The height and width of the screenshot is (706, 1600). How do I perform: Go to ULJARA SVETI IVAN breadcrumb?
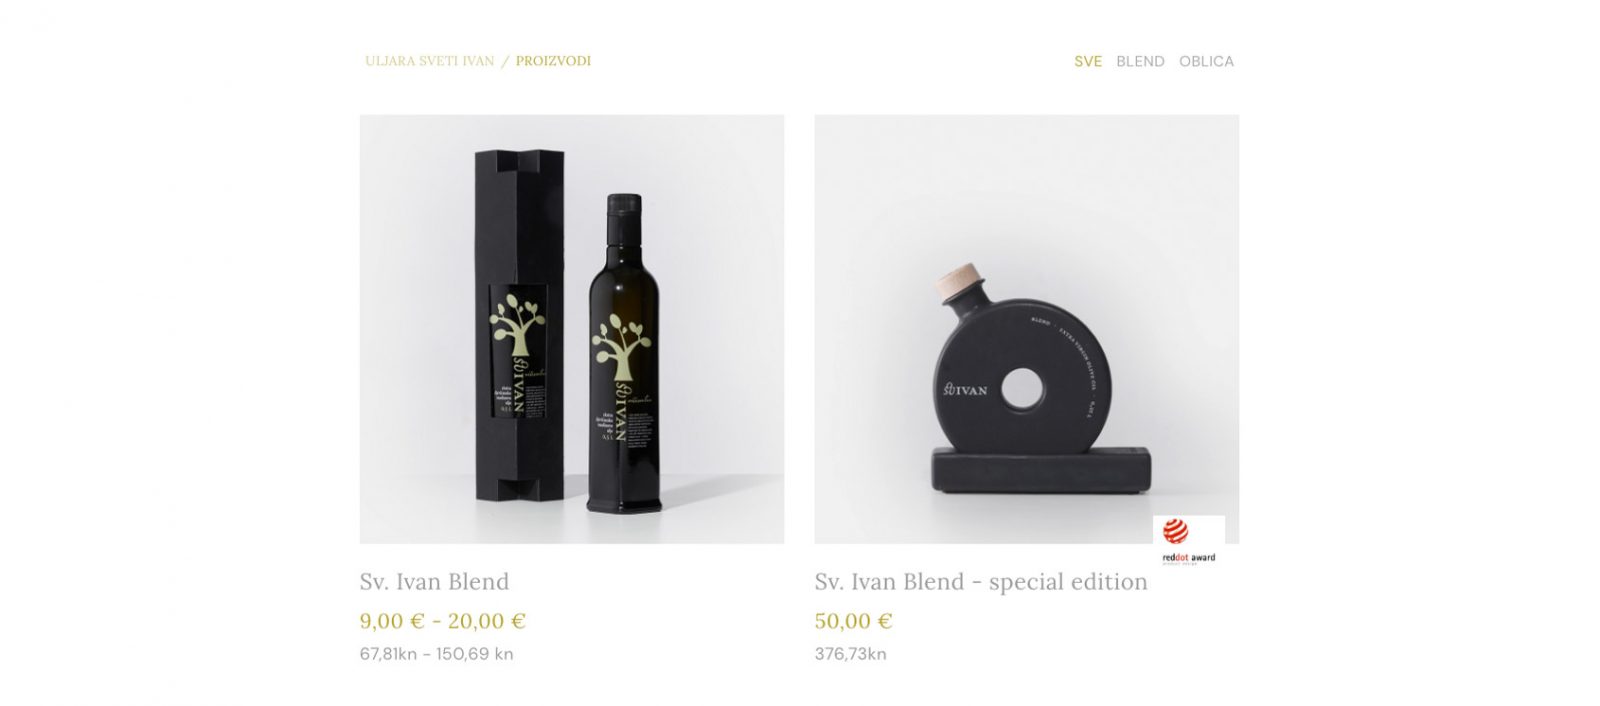[430, 61]
